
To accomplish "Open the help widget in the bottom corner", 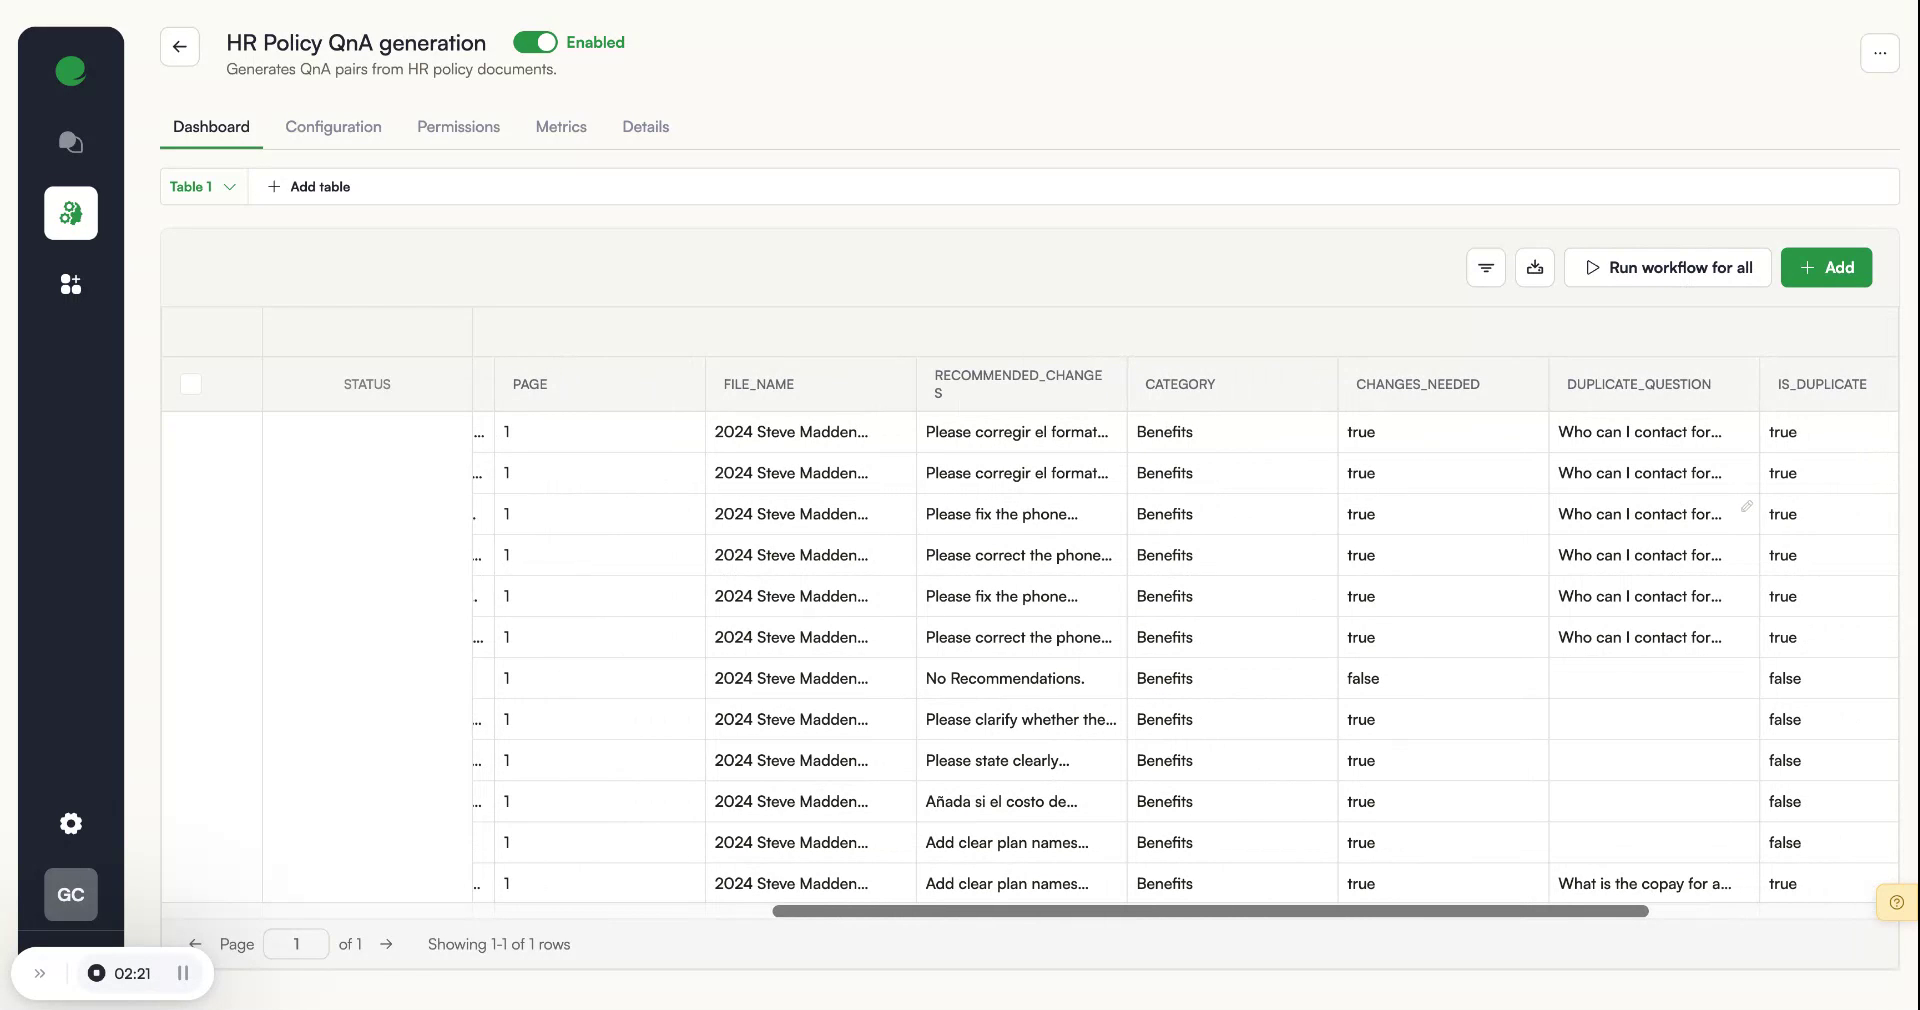I will tap(1896, 902).
